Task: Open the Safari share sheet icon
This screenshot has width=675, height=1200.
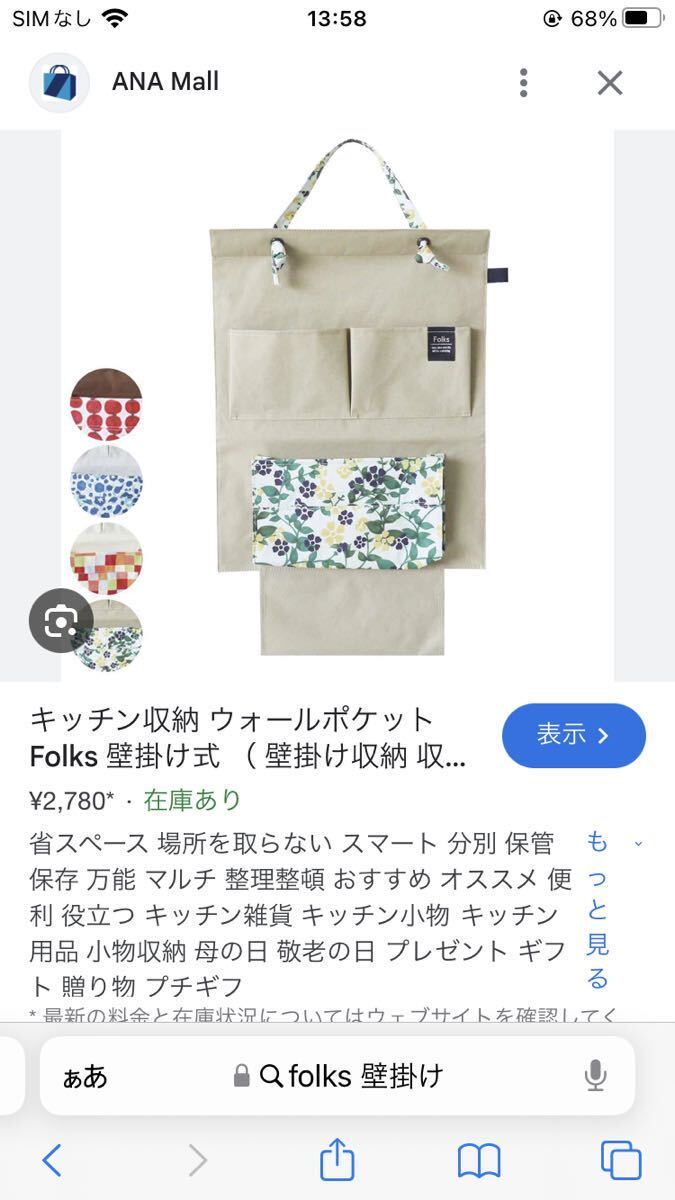Action: click(x=337, y=1158)
